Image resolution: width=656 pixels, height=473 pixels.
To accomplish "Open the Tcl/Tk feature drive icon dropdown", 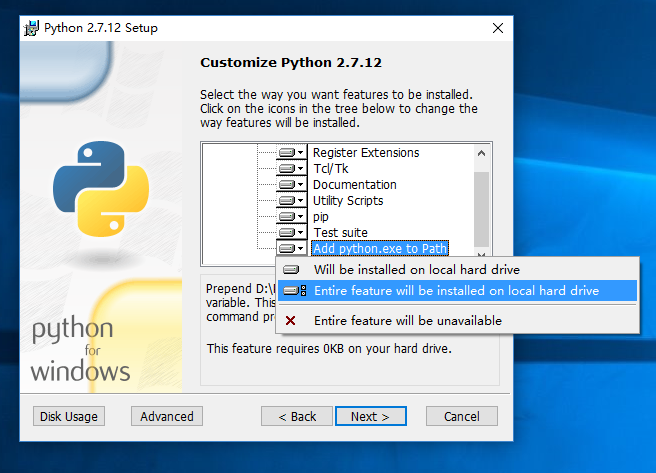I will (292, 169).
